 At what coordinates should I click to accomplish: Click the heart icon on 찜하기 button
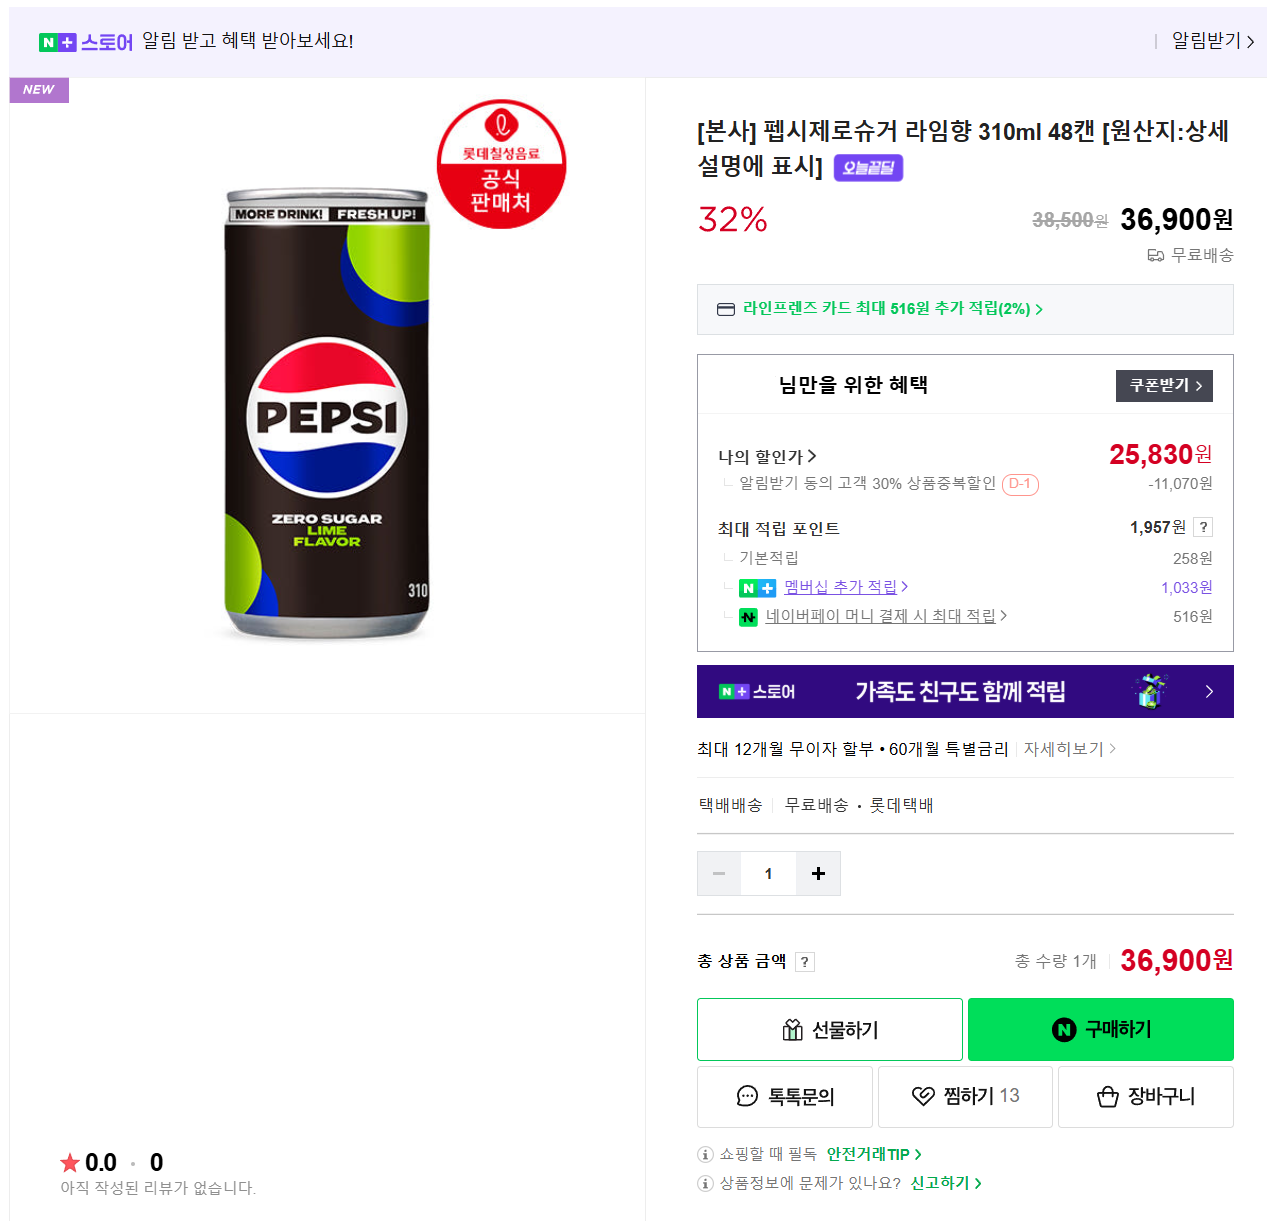(x=923, y=1096)
